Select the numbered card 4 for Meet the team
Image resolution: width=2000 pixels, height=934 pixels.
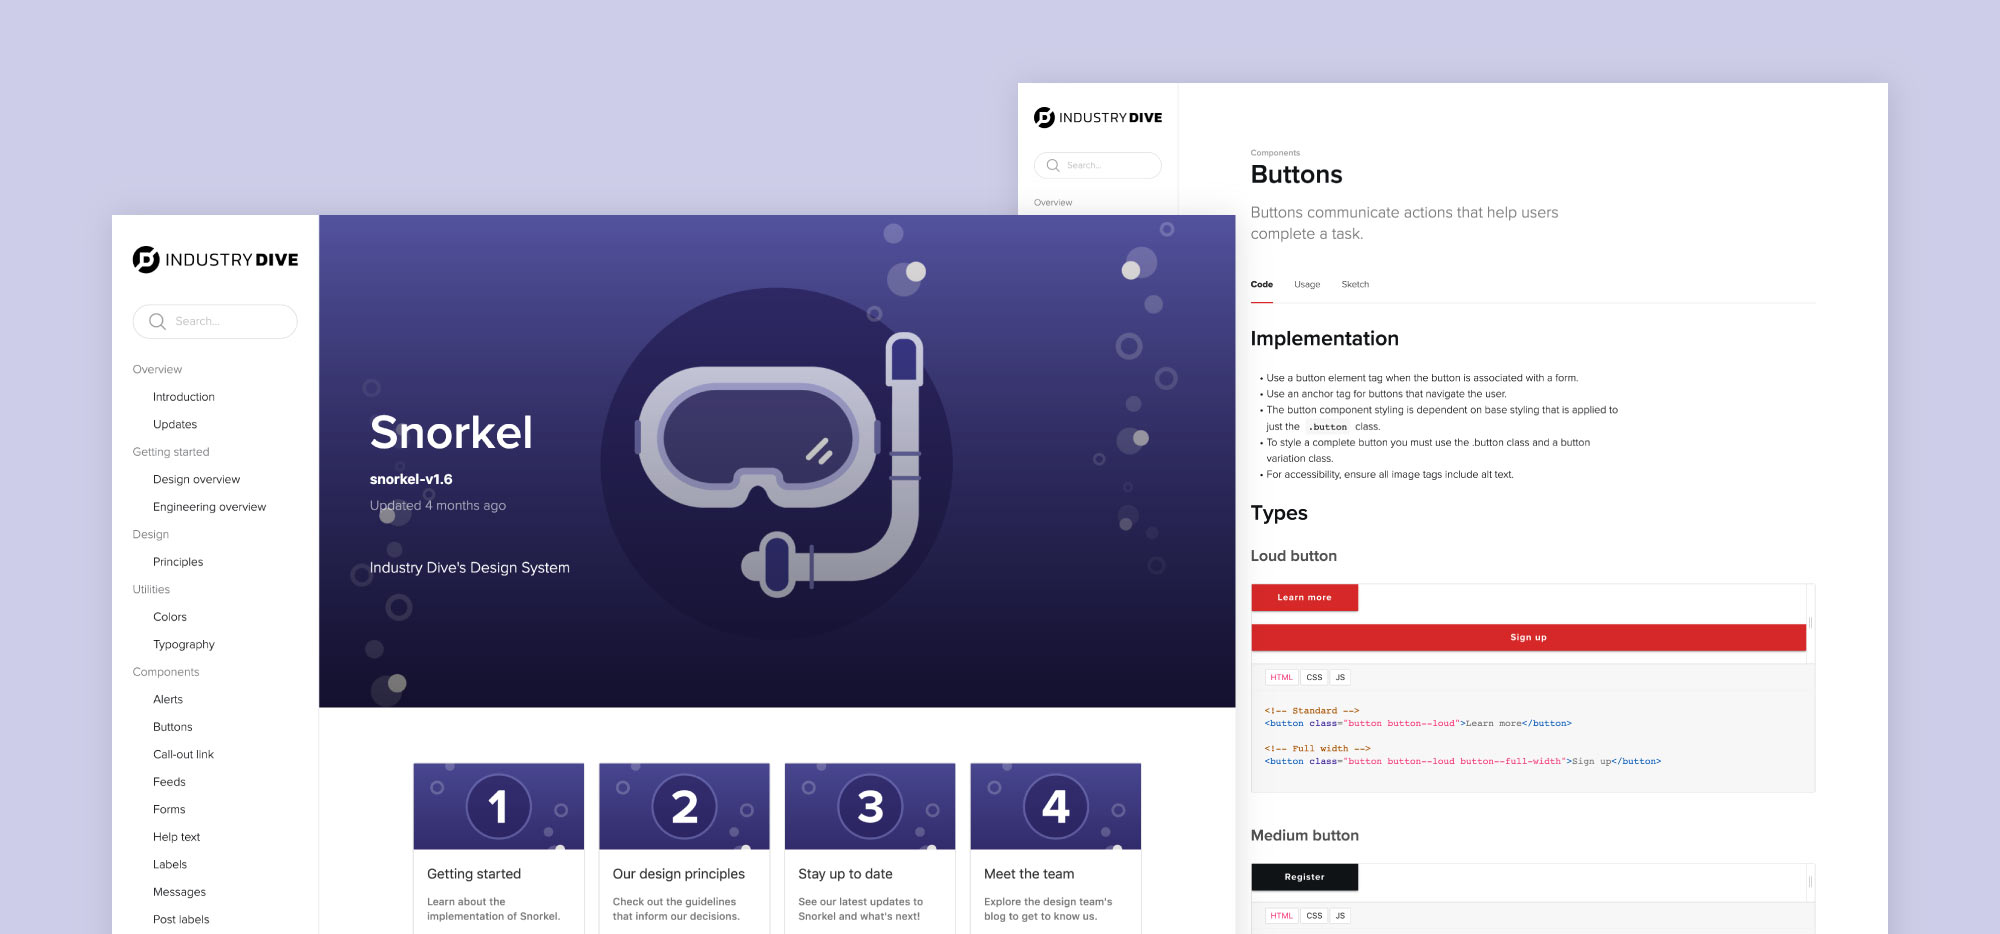point(1056,806)
